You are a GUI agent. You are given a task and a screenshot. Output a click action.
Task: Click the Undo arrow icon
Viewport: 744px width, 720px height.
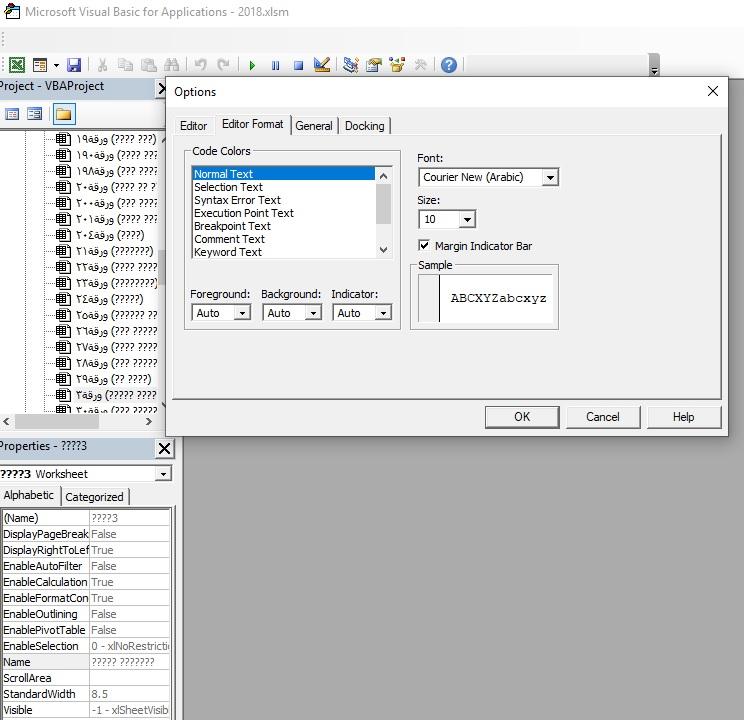[201, 65]
